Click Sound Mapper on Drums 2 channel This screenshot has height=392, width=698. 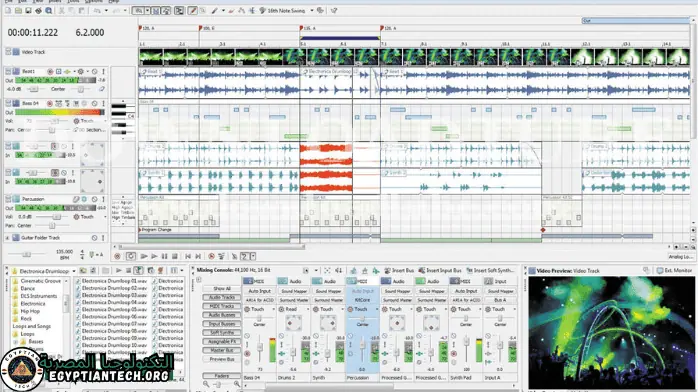[294, 291]
